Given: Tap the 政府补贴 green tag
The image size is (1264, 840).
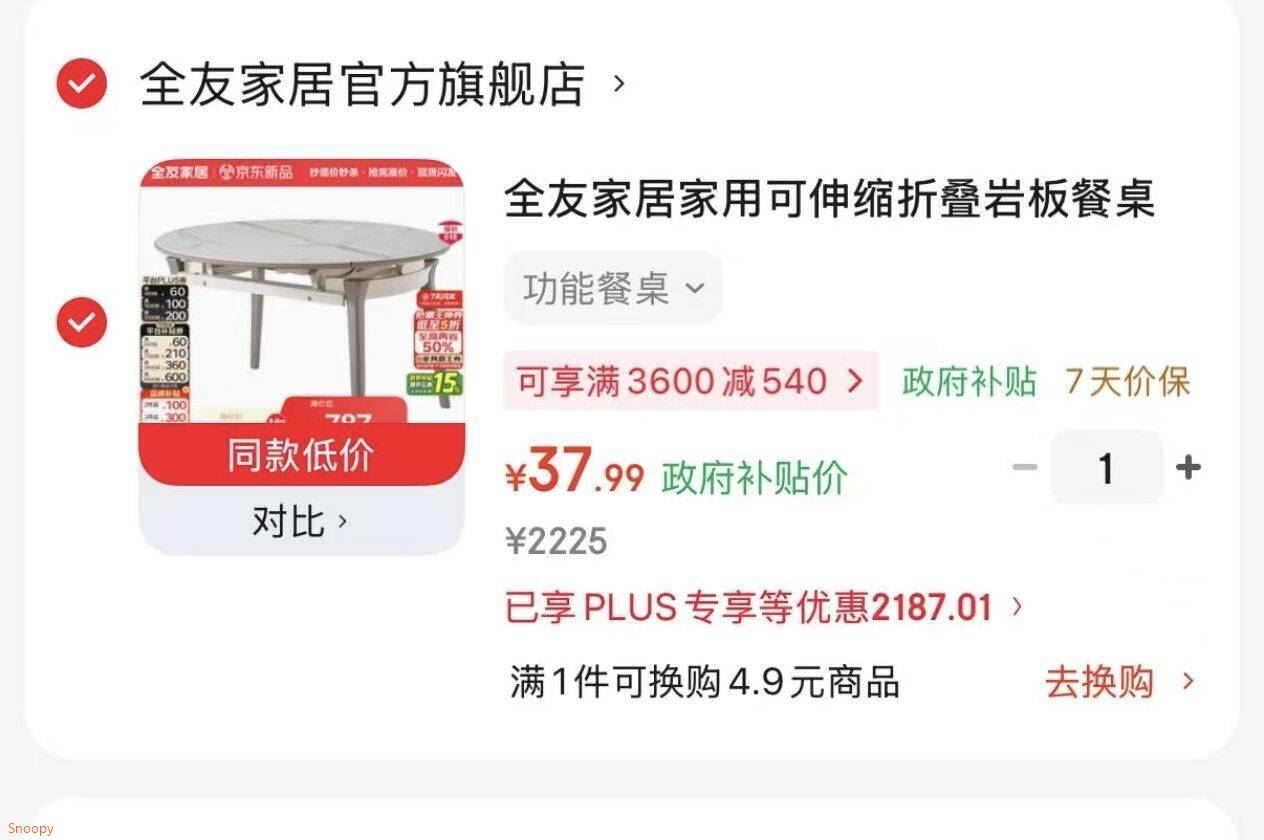Looking at the screenshot, I should coord(969,381).
